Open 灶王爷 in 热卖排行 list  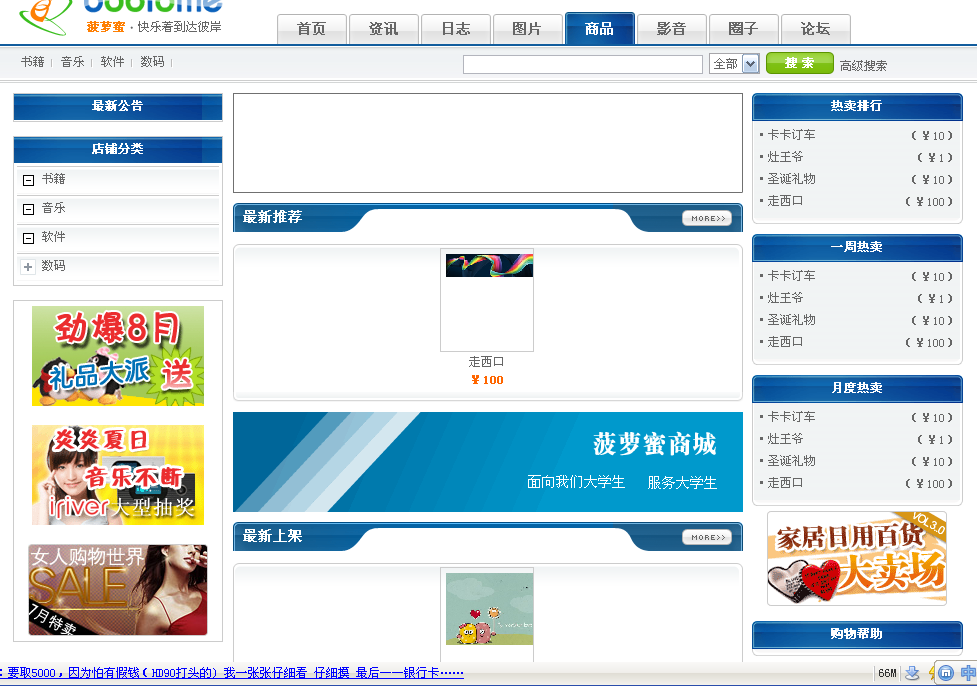click(x=785, y=157)
